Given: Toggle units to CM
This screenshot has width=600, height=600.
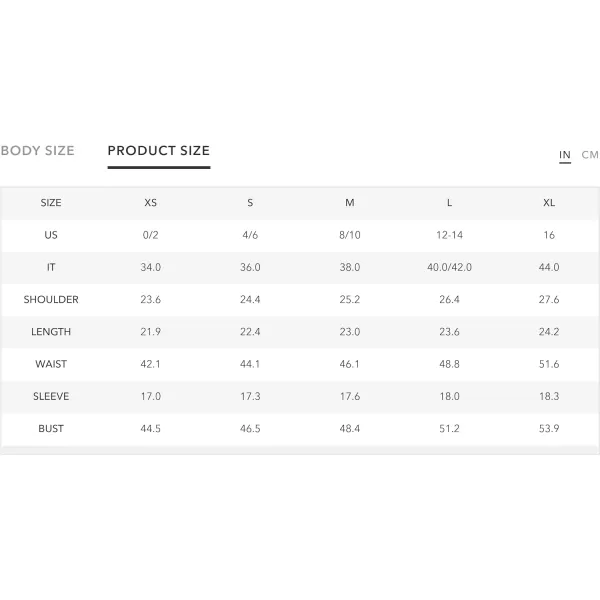Looking at the screenshot, I should (x=590, y=155).
